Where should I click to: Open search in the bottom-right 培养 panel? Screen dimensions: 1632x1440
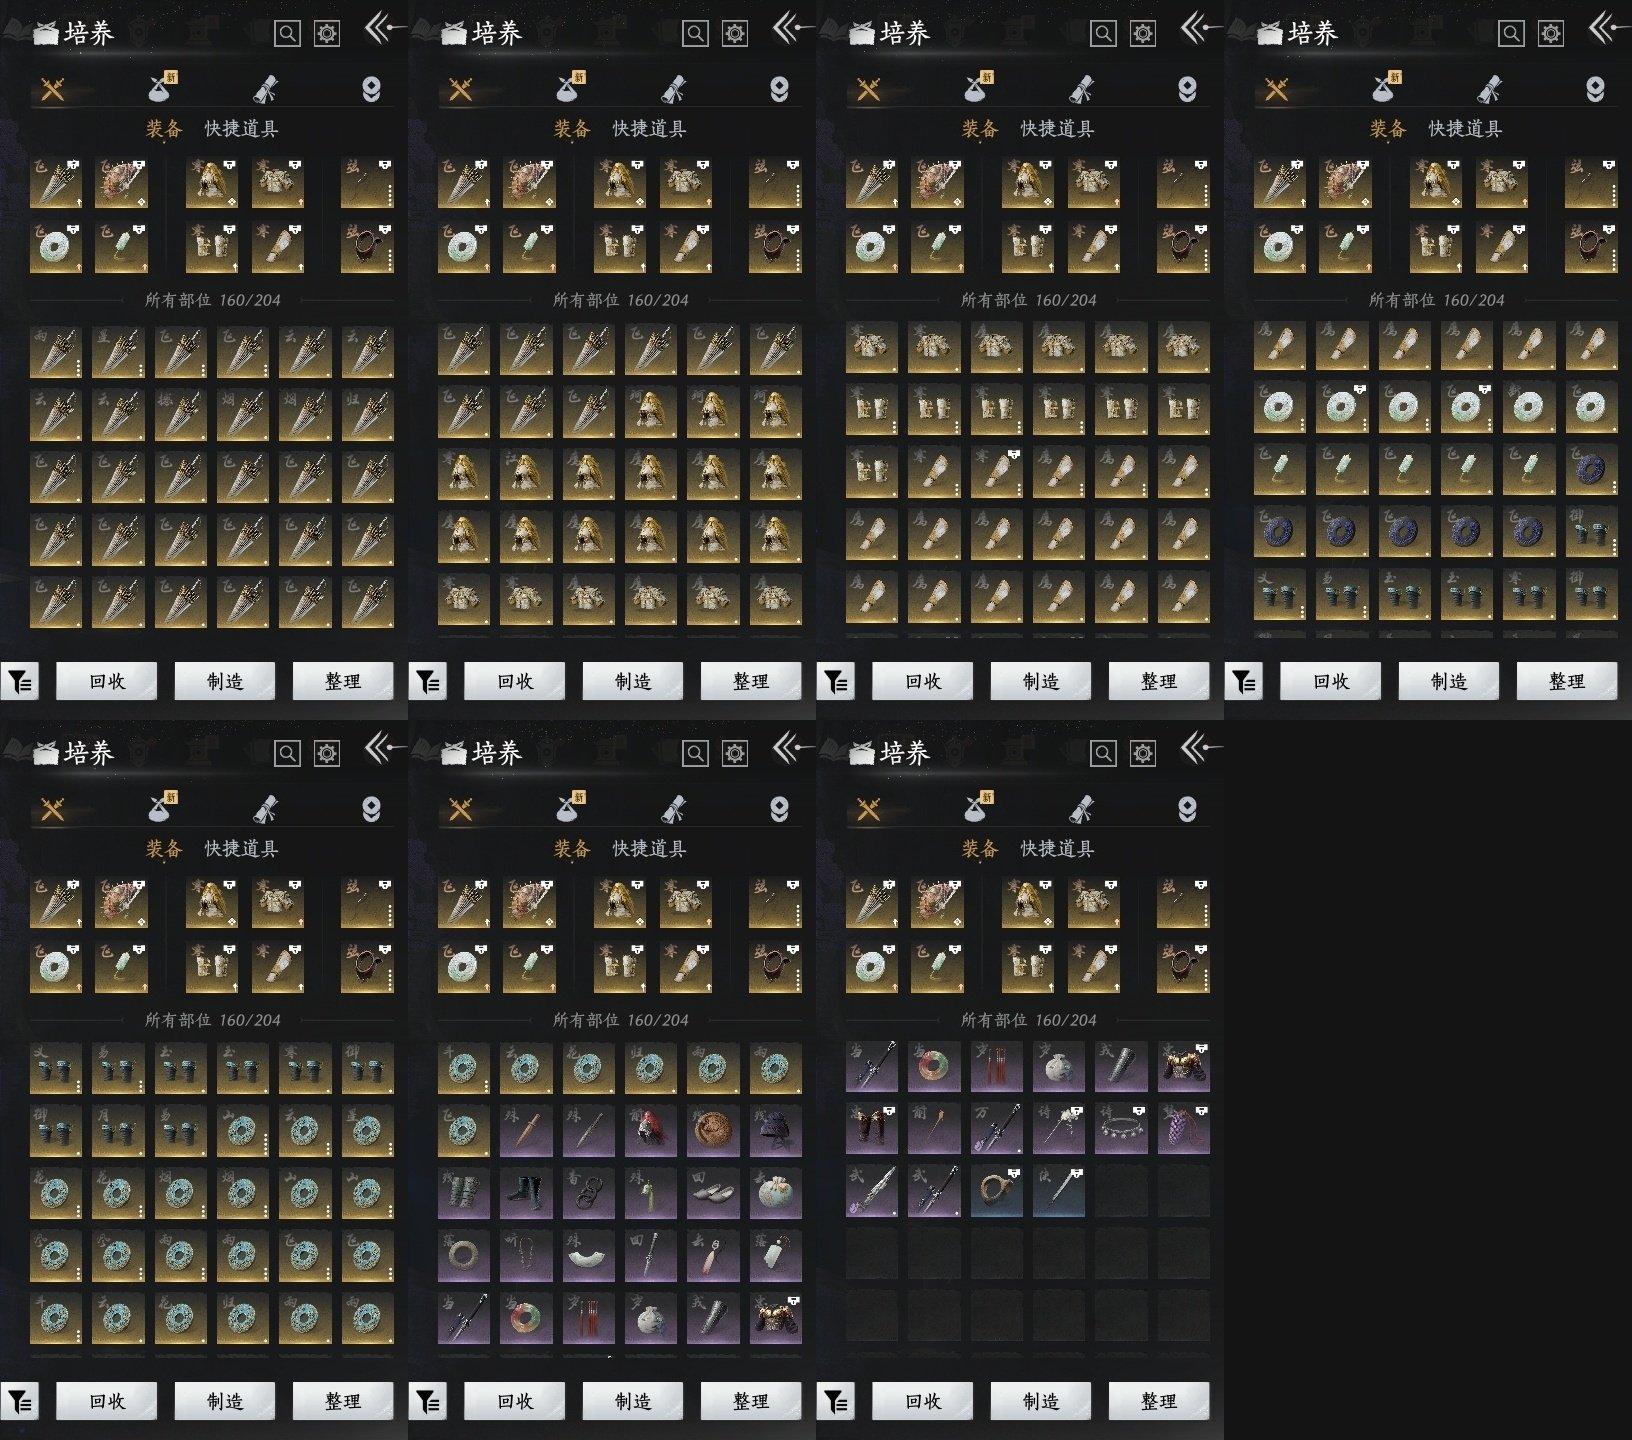point(1103,754)
